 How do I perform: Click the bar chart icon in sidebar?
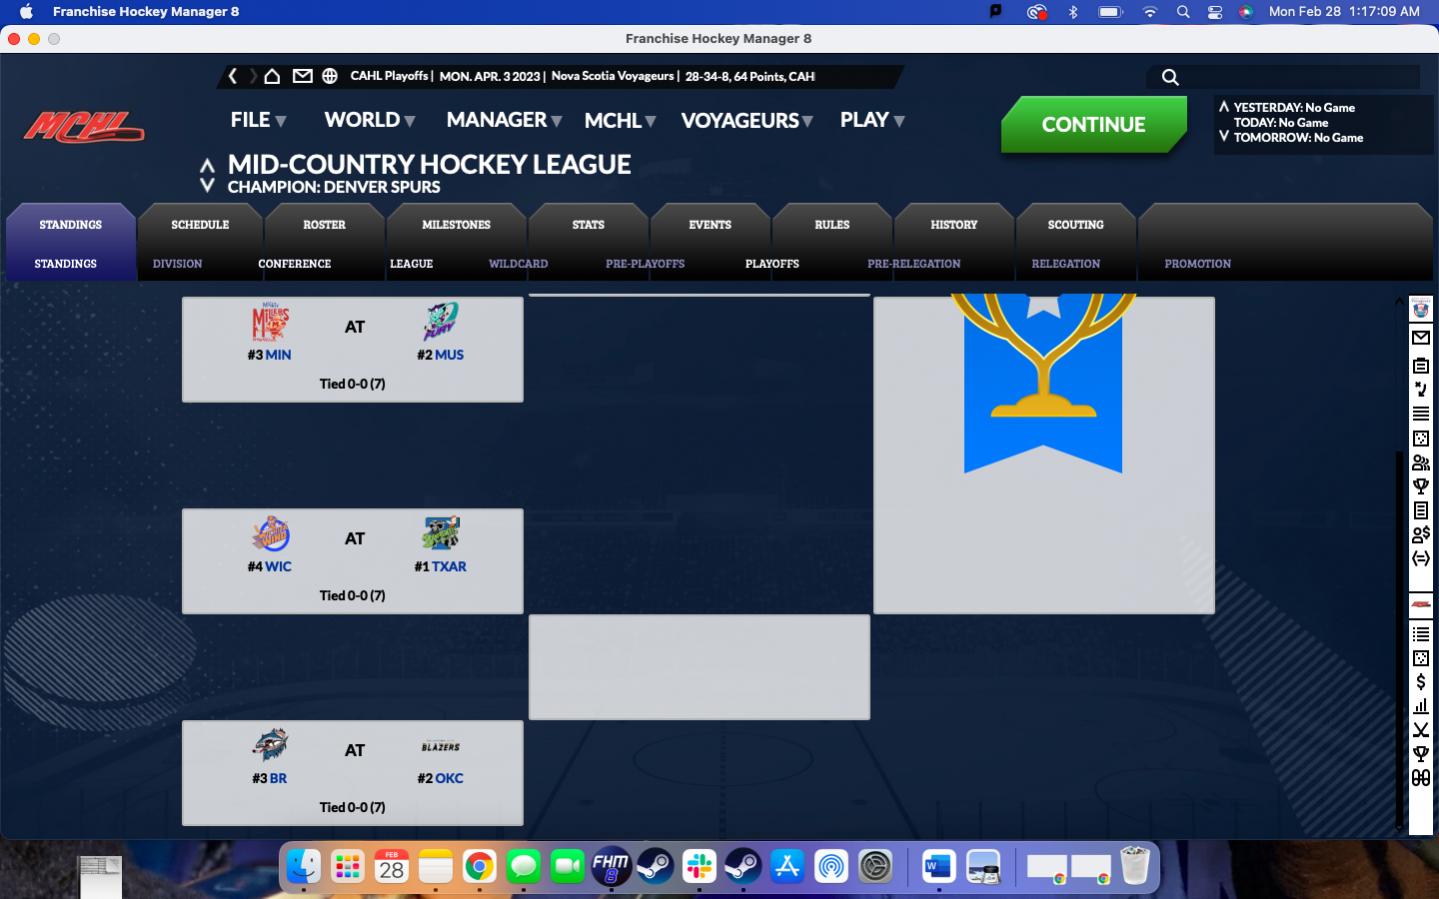pyautogui.click(x=1420, y=706)
